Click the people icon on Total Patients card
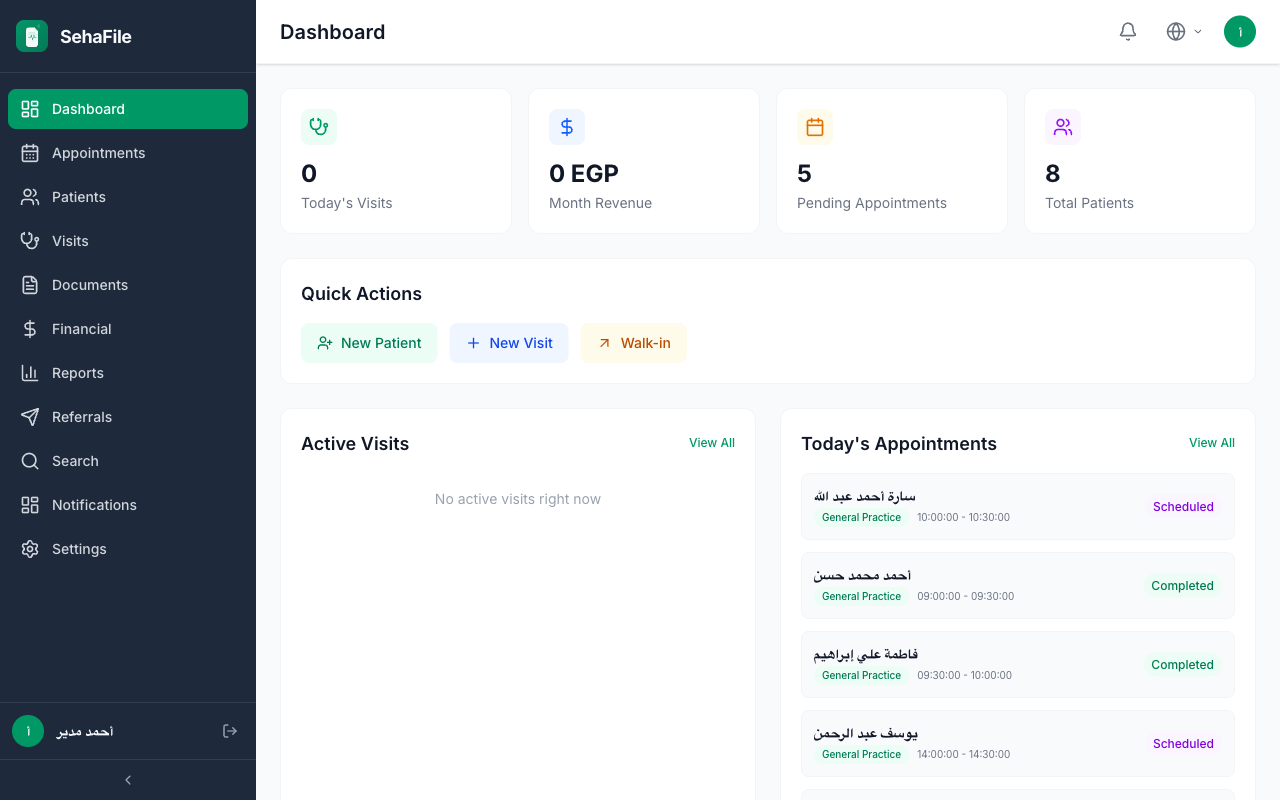The height and width of the screenshot is (800, 1280). (1063, 127)
